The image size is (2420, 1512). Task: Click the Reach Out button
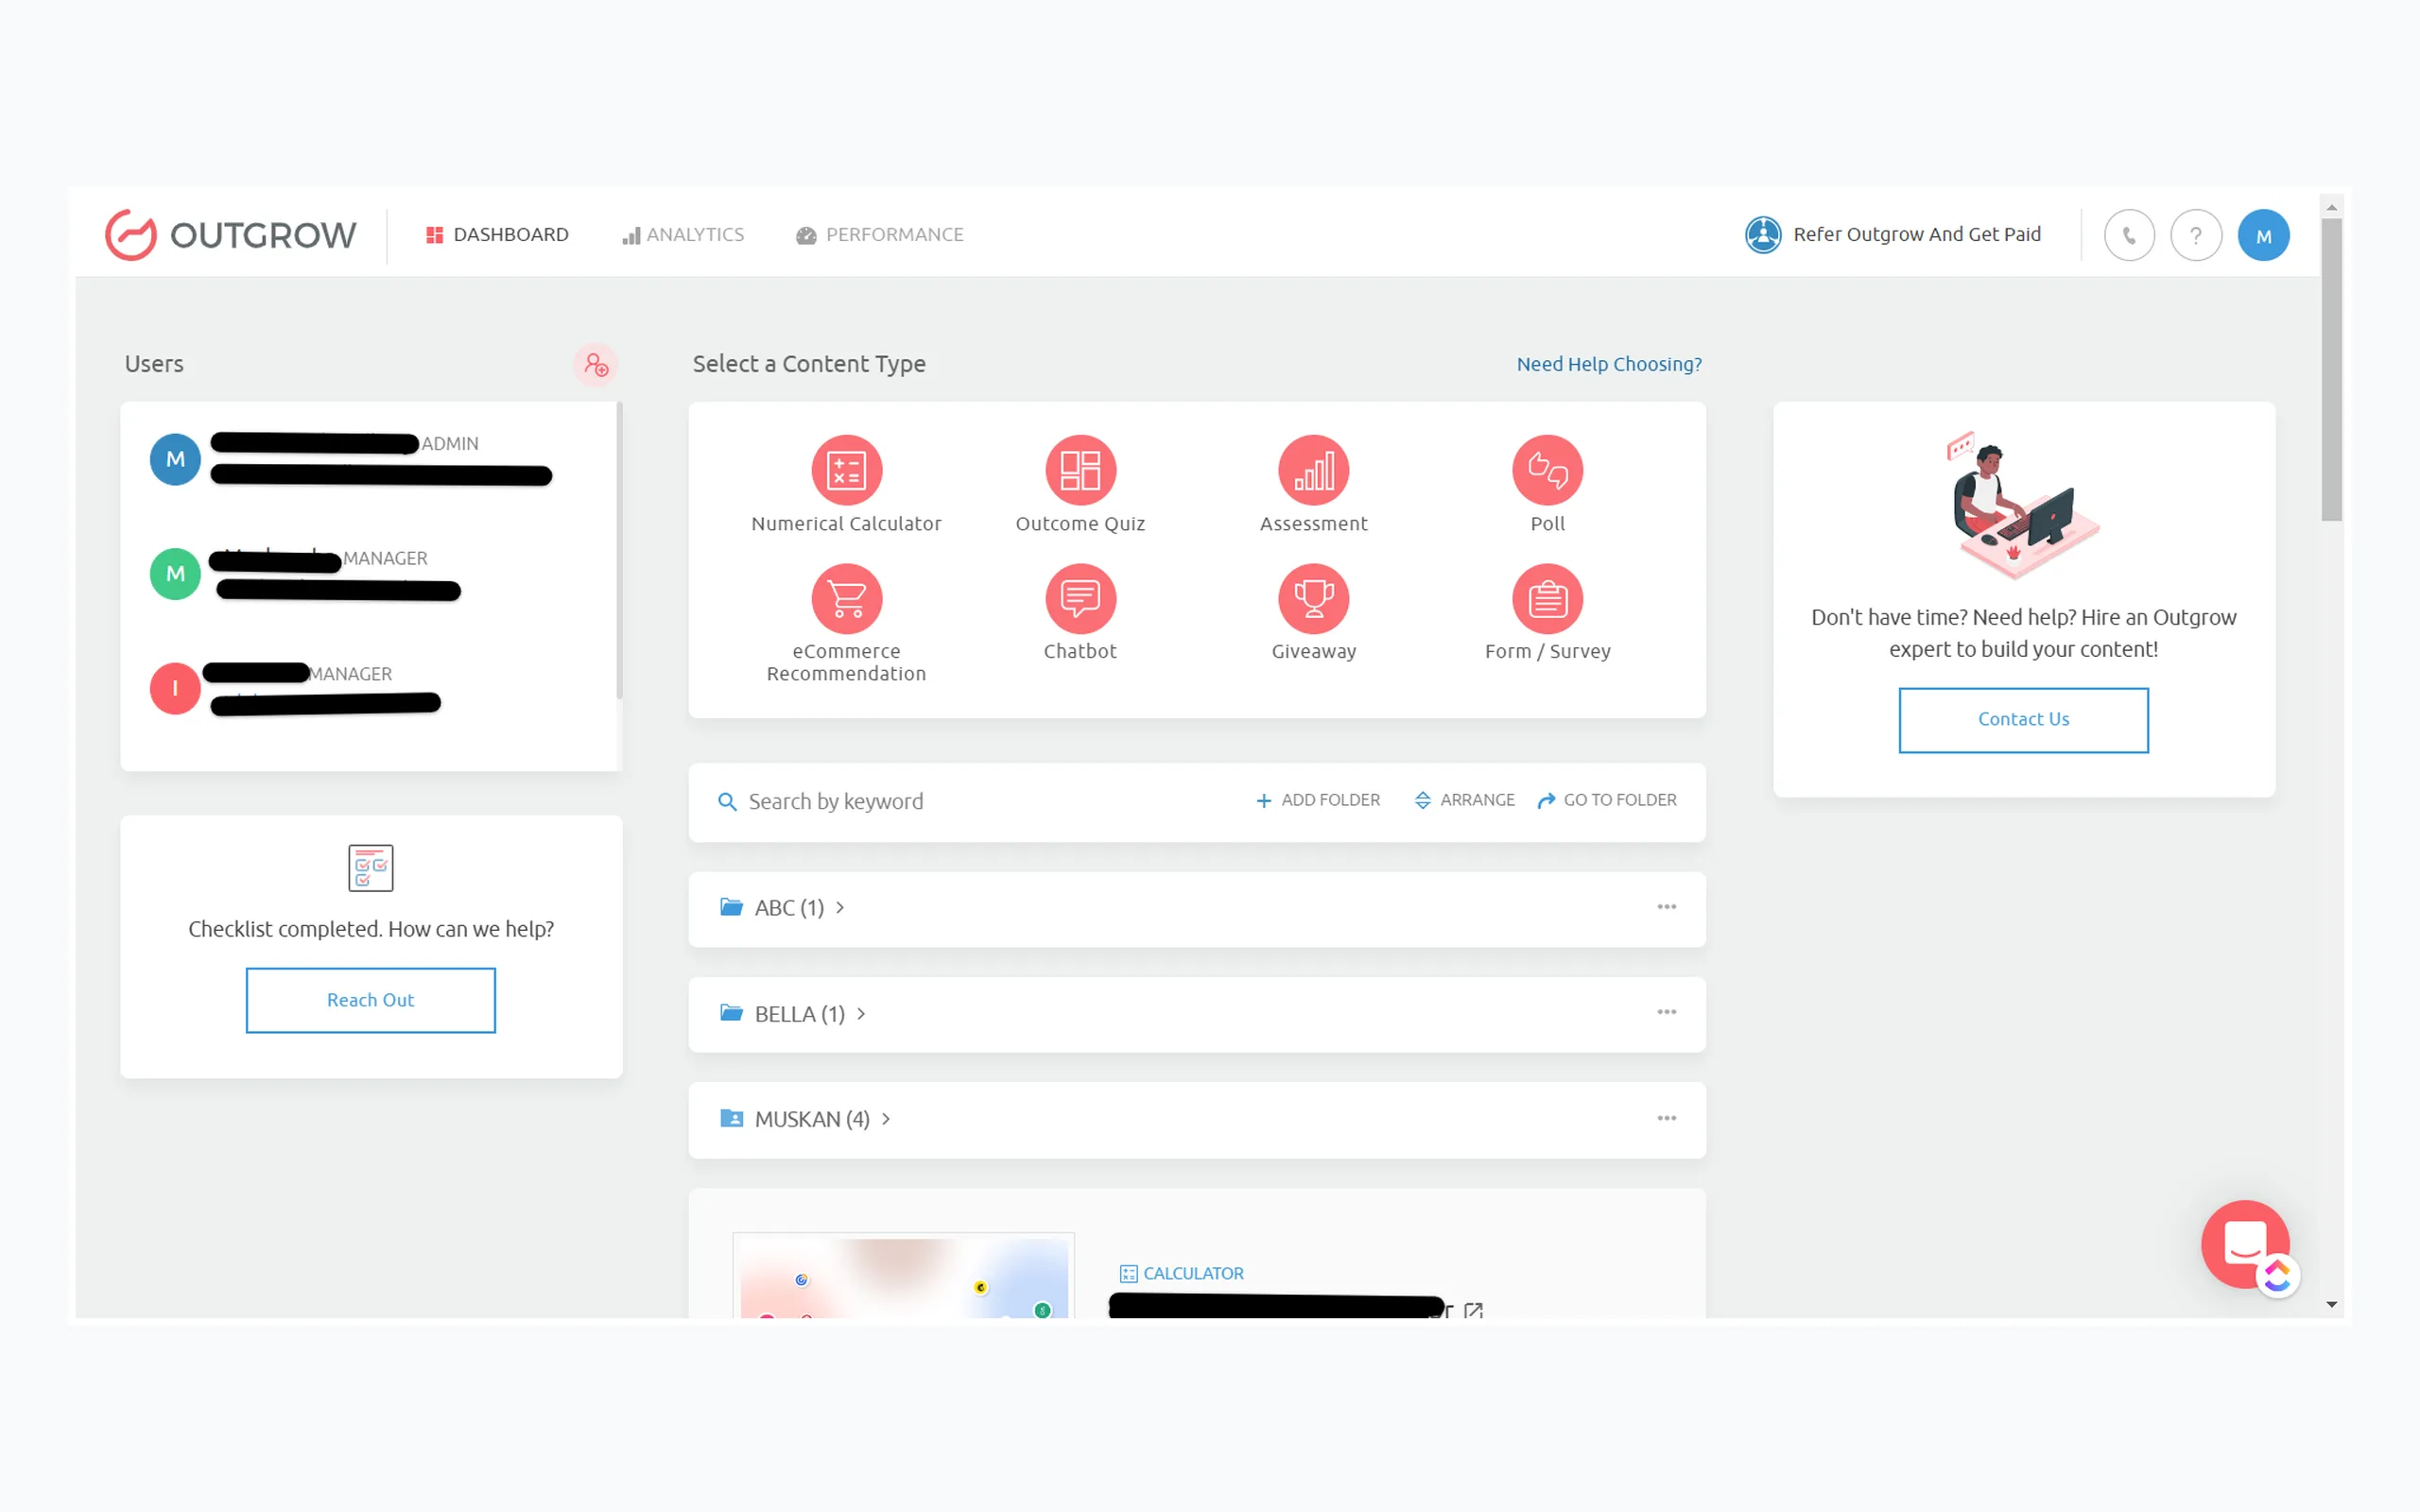pos(371,1000)
